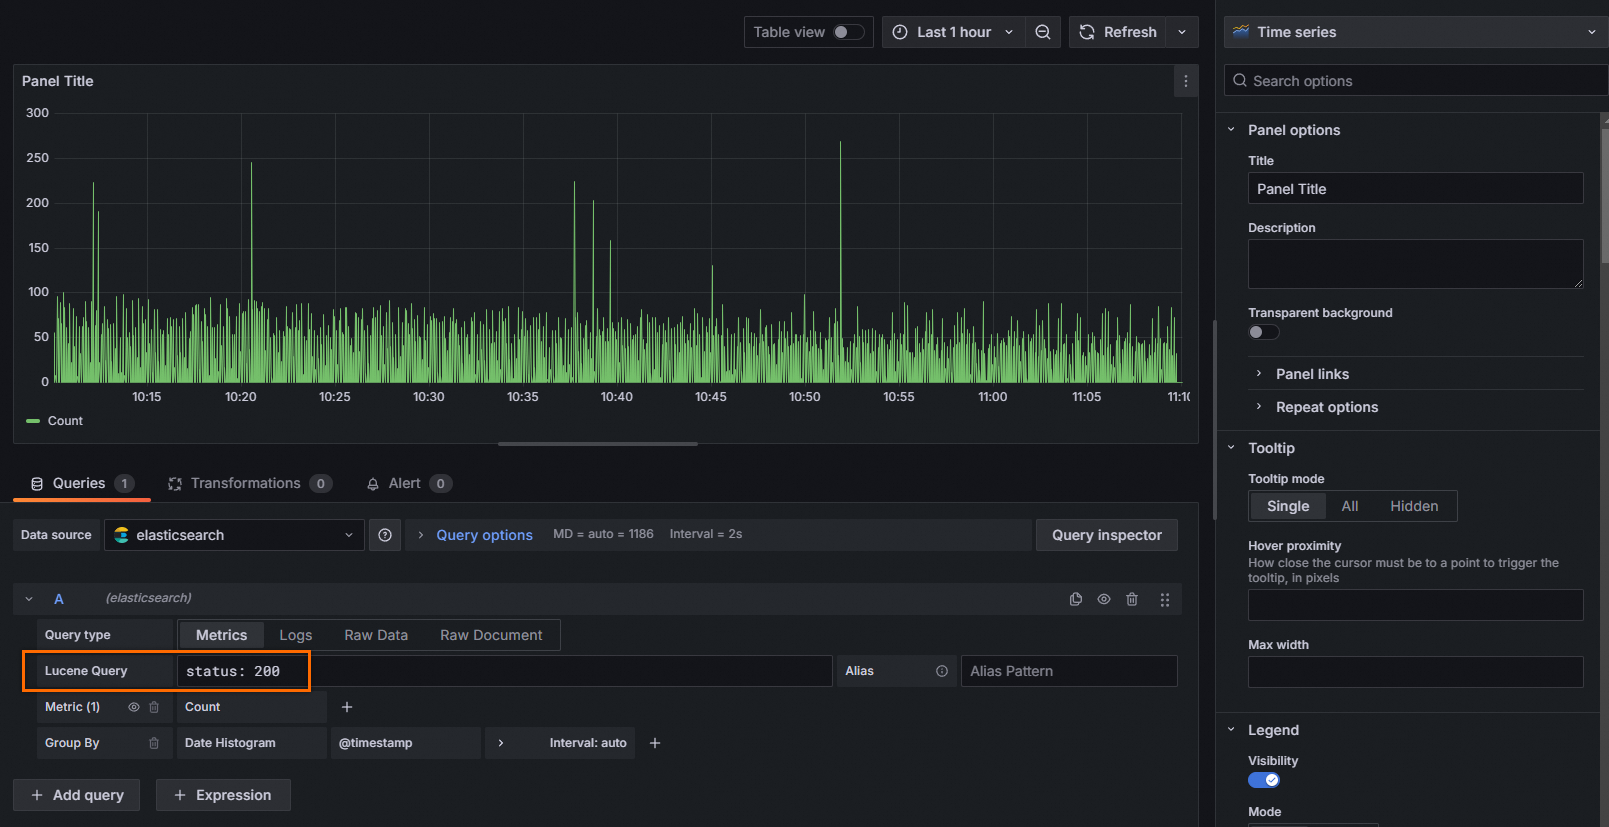Click the Query inspector button
The height and width of the screenshot is (827, 1609).
[1106, 535]
